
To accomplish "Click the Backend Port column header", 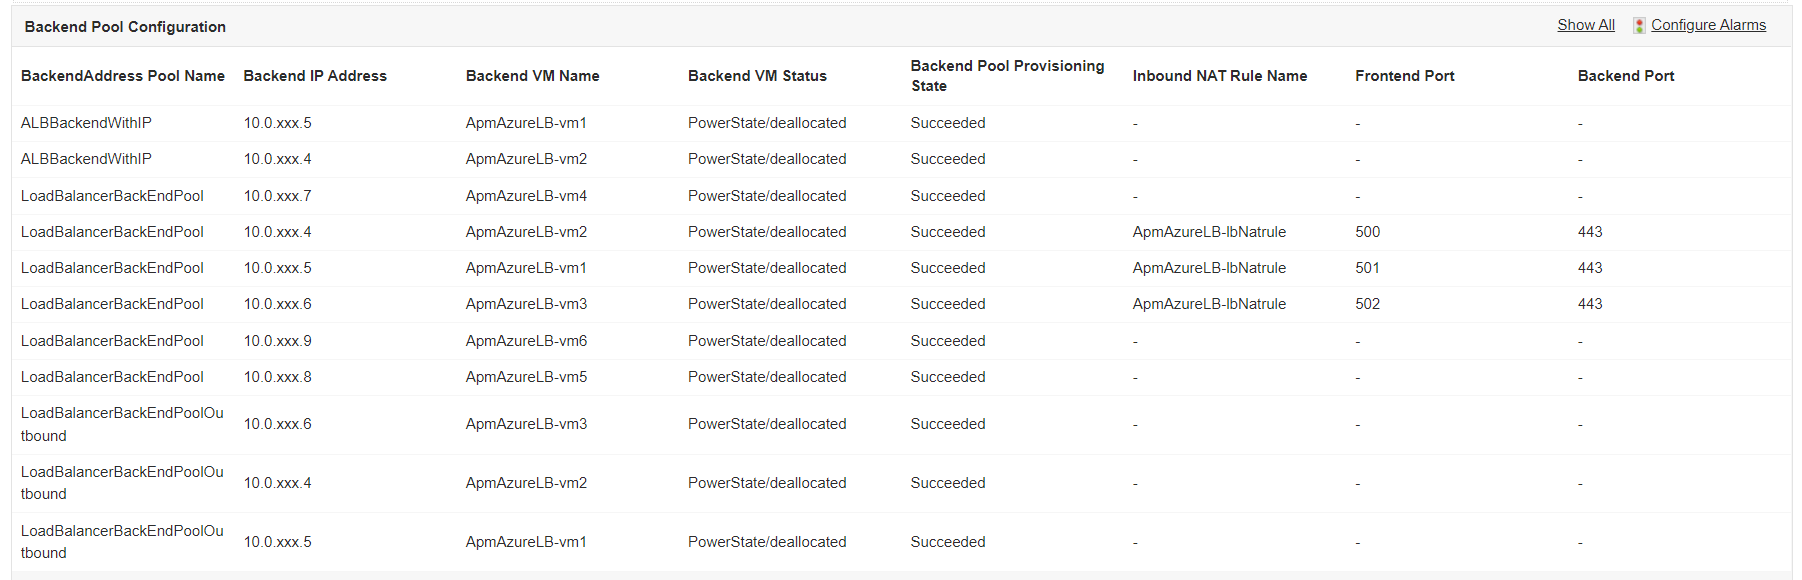I will pos(1625,76).
